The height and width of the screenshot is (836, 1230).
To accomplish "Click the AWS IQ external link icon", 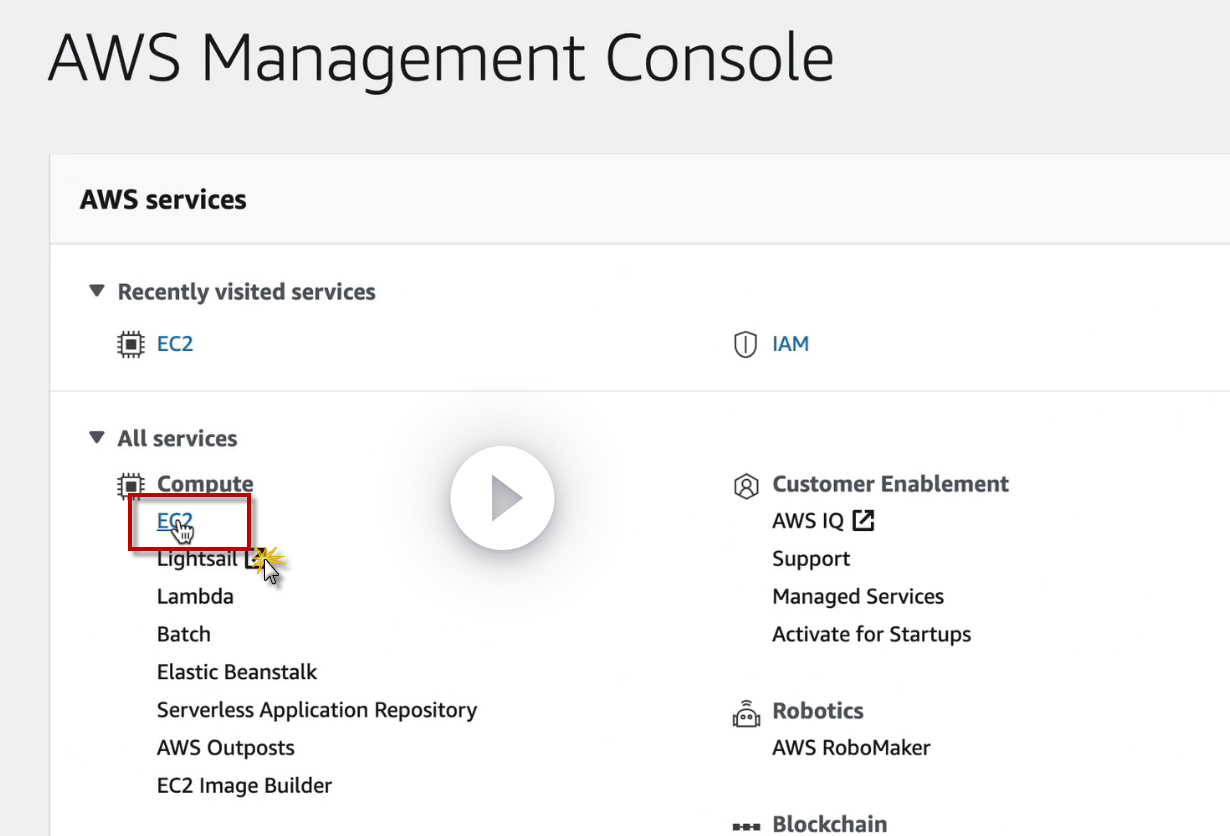I will 863,521.
